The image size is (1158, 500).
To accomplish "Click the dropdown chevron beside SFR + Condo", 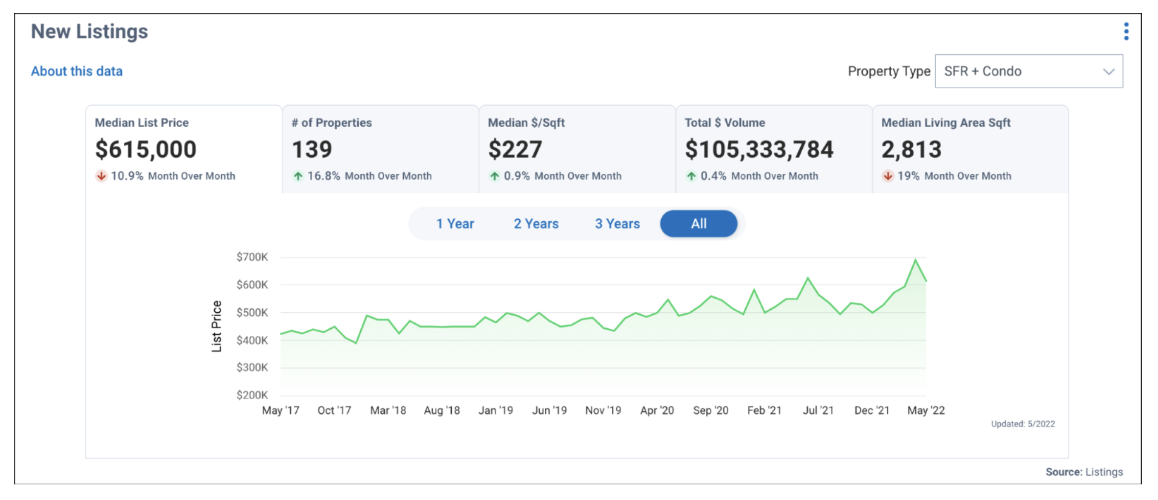I will (x=1108, y=72).
